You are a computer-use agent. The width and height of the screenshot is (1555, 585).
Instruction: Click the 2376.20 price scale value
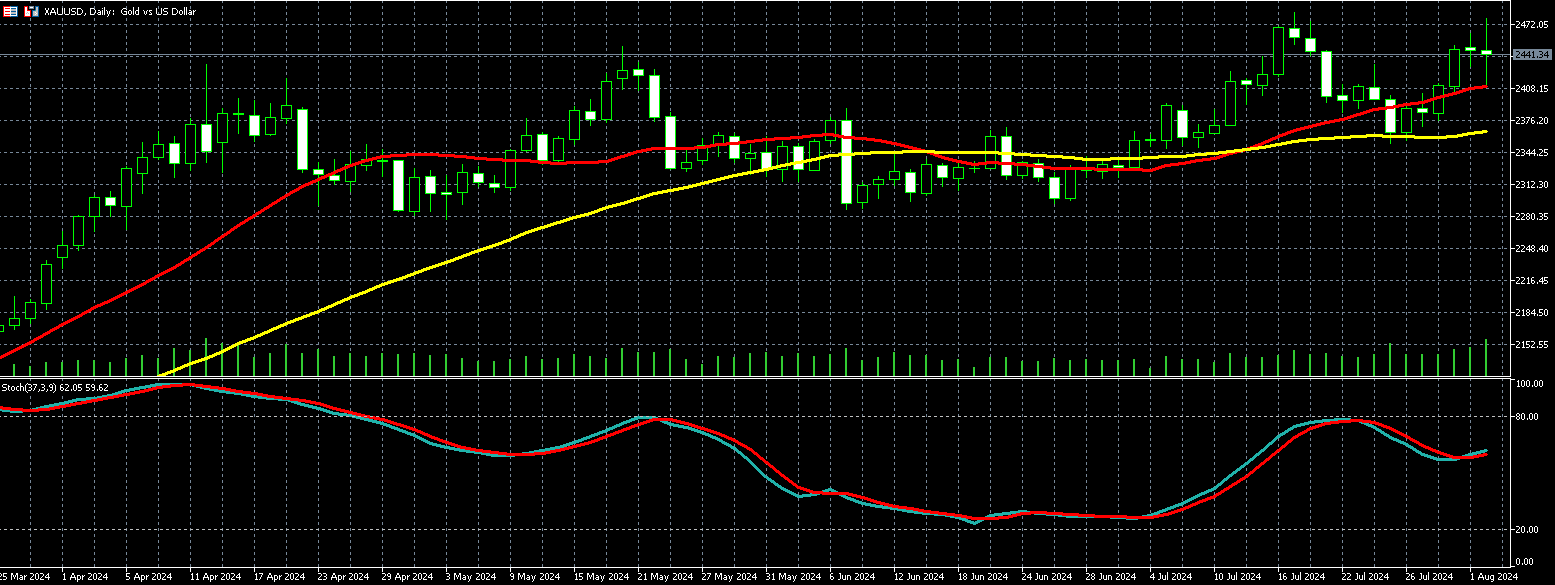(x=1532, y=120)
